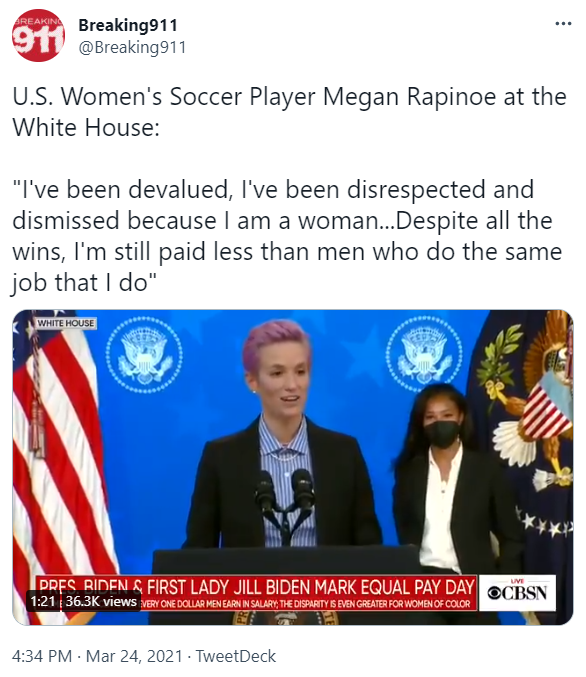The width and height of the screenshot is (586, 677).
Task: Click the Breaking911 red profile avatar
Action: tap(38, 35)
